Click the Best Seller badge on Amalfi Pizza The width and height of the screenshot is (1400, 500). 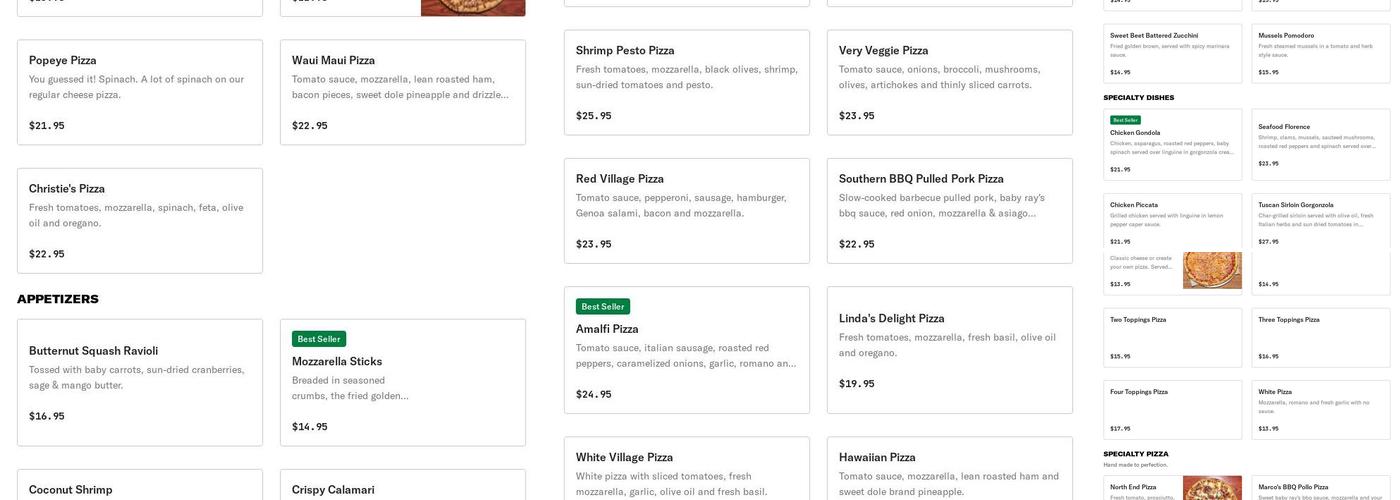pos(602,307)
